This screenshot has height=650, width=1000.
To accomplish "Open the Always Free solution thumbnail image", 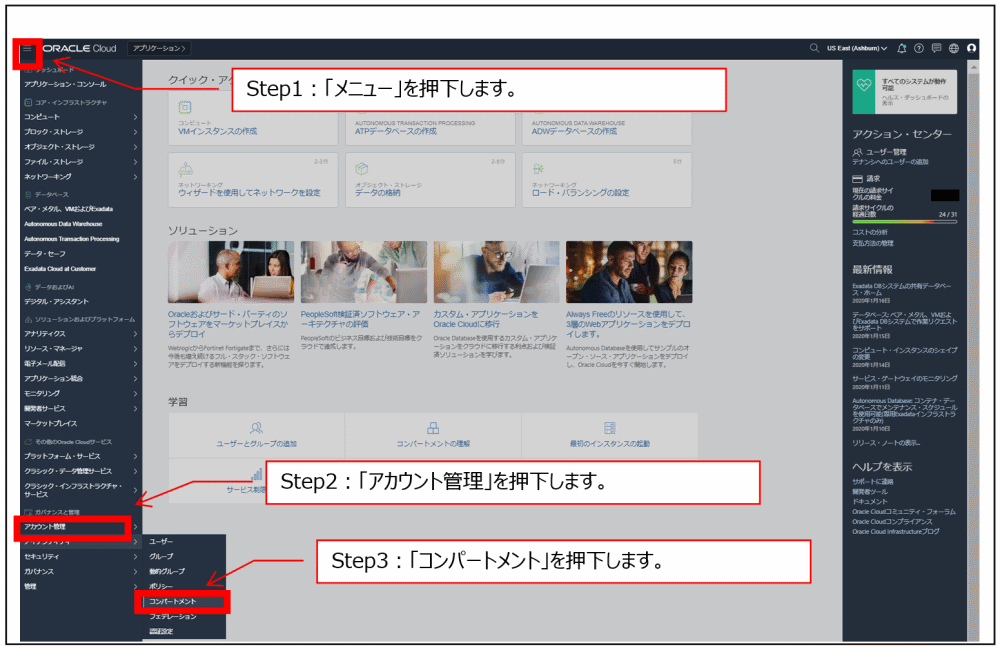I will [629, 272].
